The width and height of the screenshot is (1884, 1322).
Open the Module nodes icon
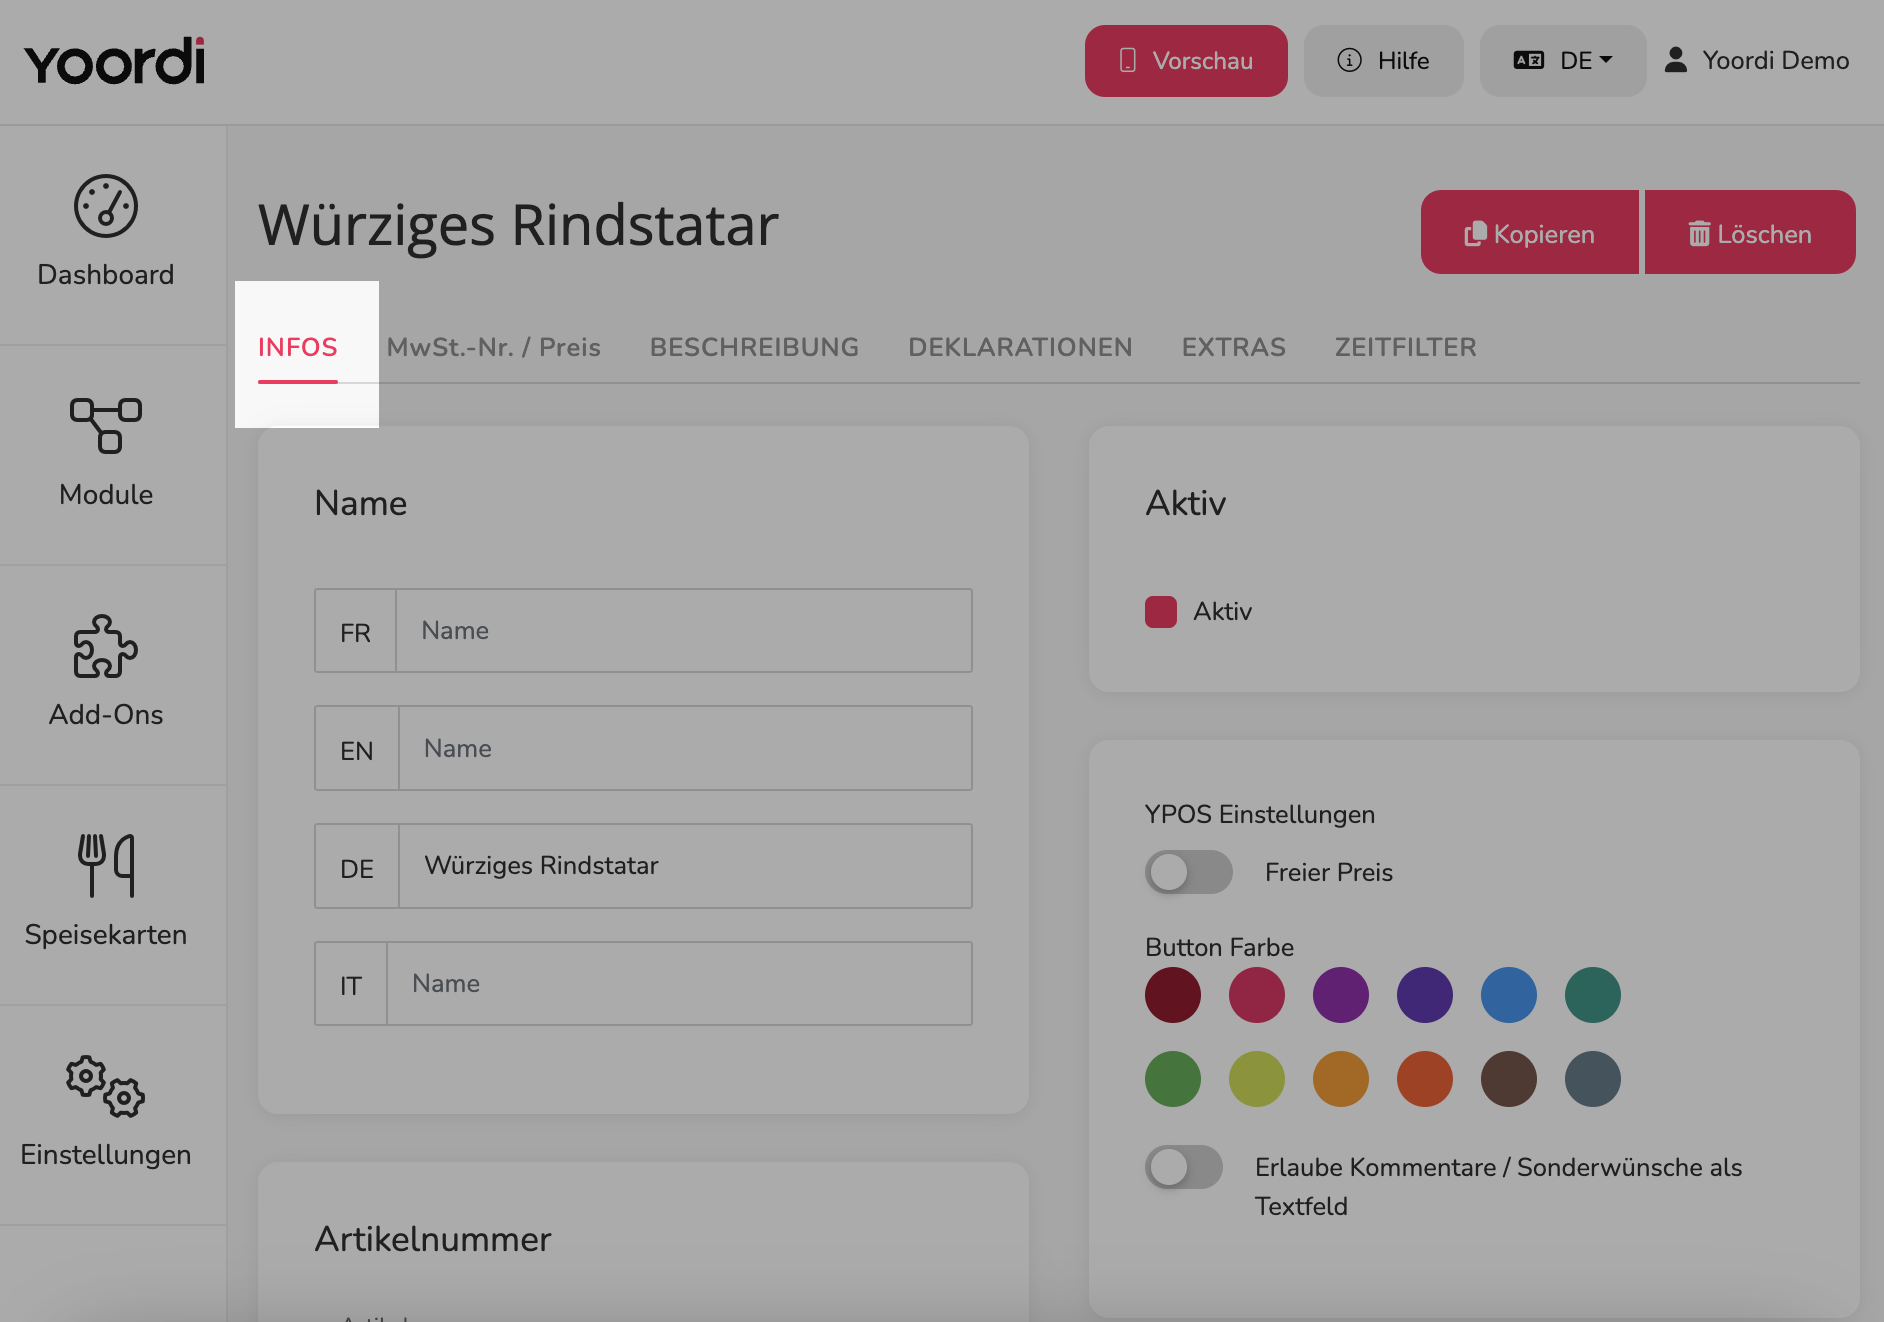[106, 425]
